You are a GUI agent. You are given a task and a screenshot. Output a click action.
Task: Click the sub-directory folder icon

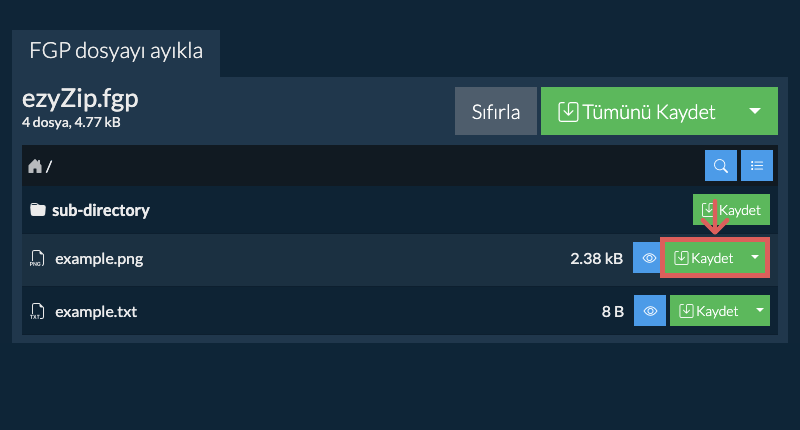coord(38,211)
